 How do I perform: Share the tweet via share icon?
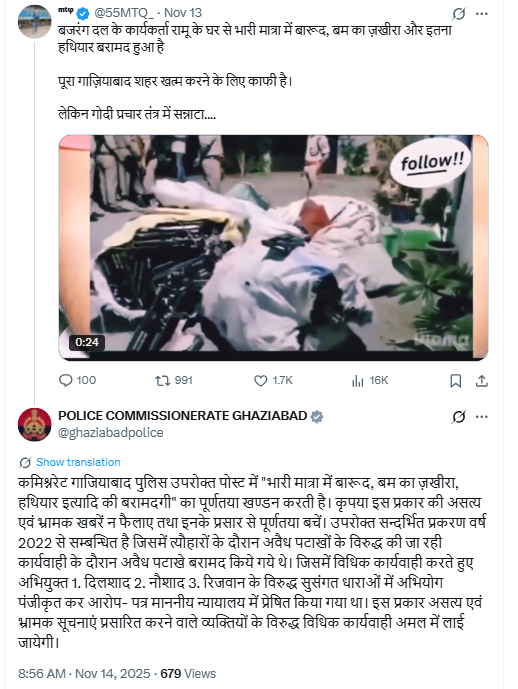point(482,381)
